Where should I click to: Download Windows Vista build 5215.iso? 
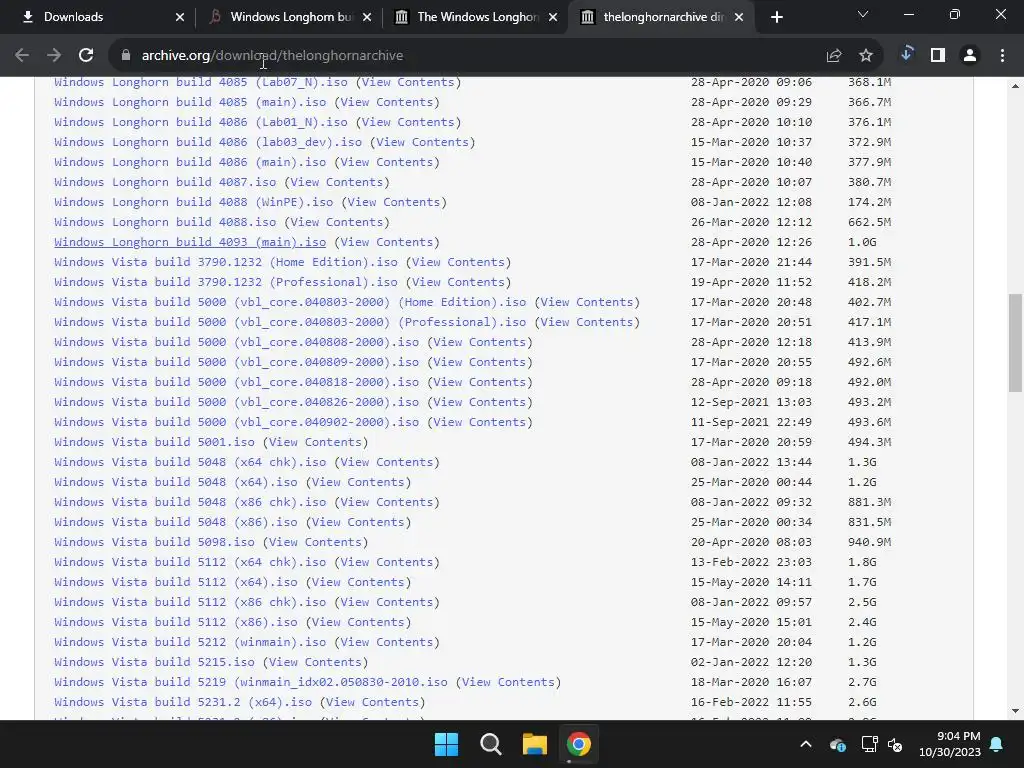[154, 662]
